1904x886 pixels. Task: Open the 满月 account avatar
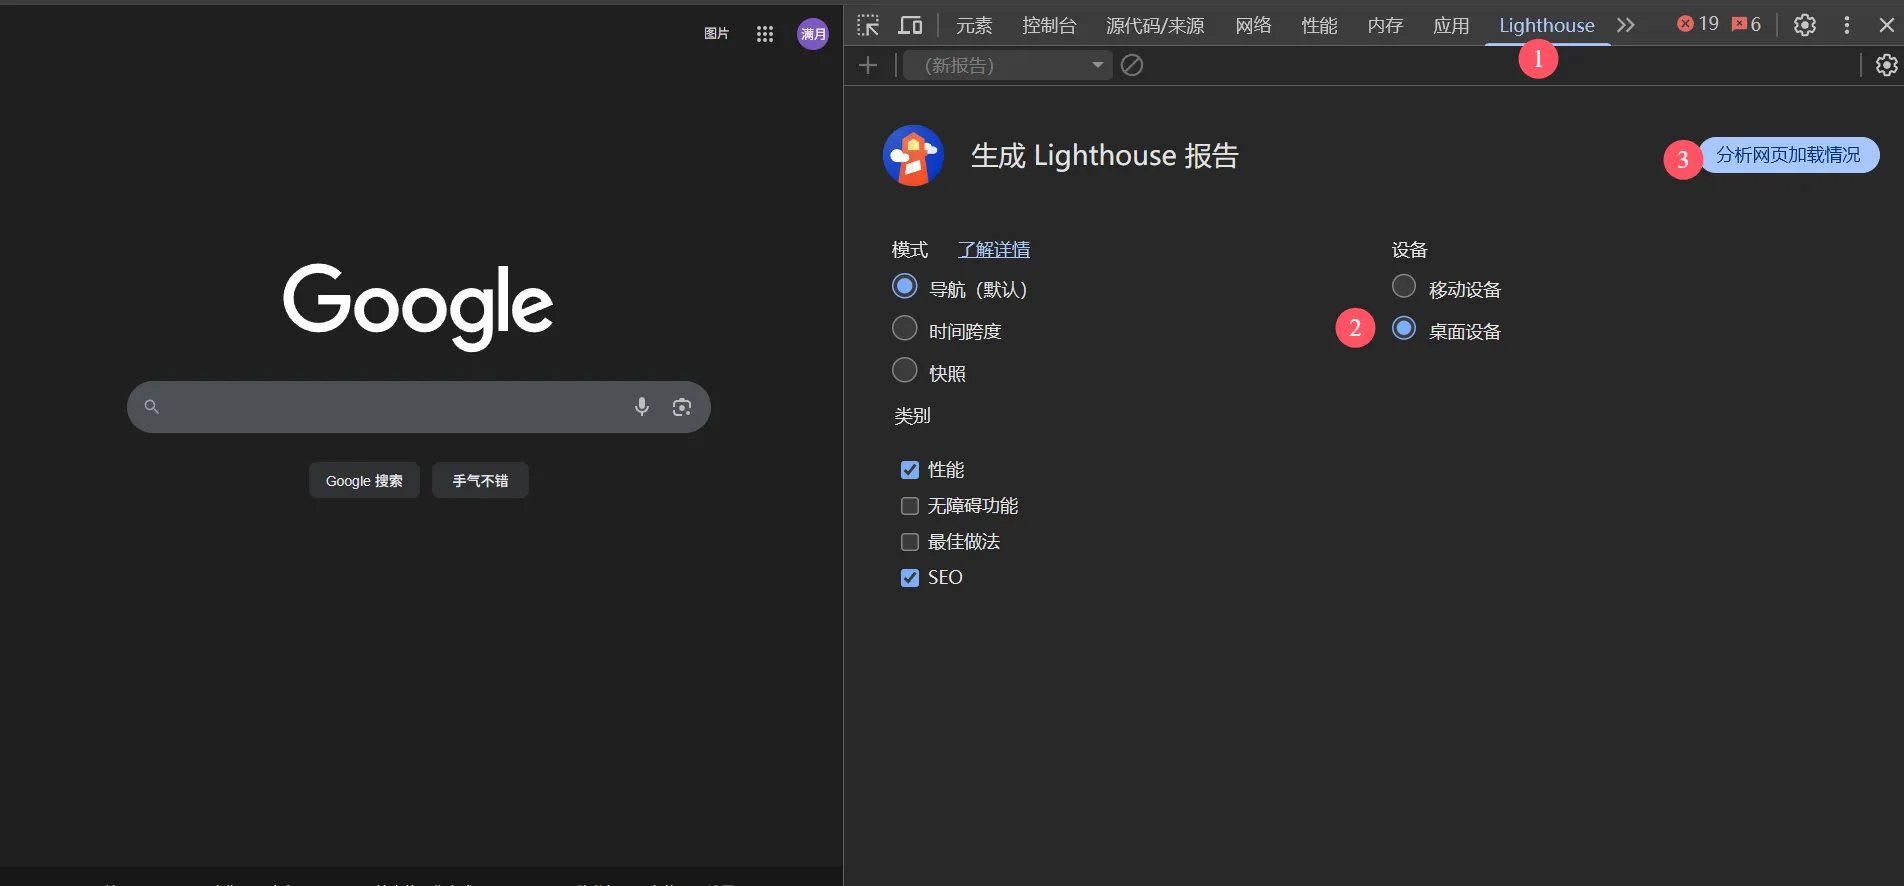coord(813,34)
